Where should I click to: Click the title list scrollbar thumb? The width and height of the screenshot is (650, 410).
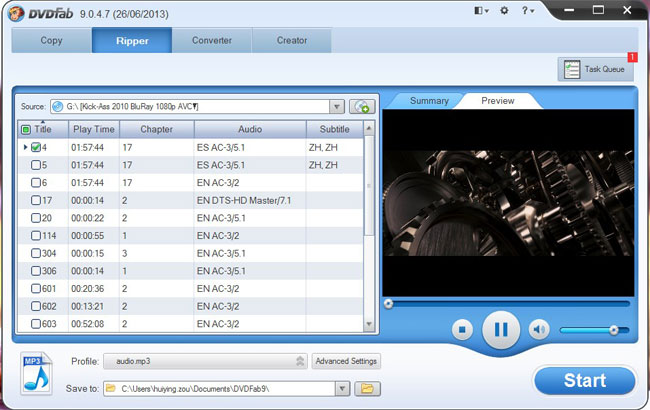point(369,187)
